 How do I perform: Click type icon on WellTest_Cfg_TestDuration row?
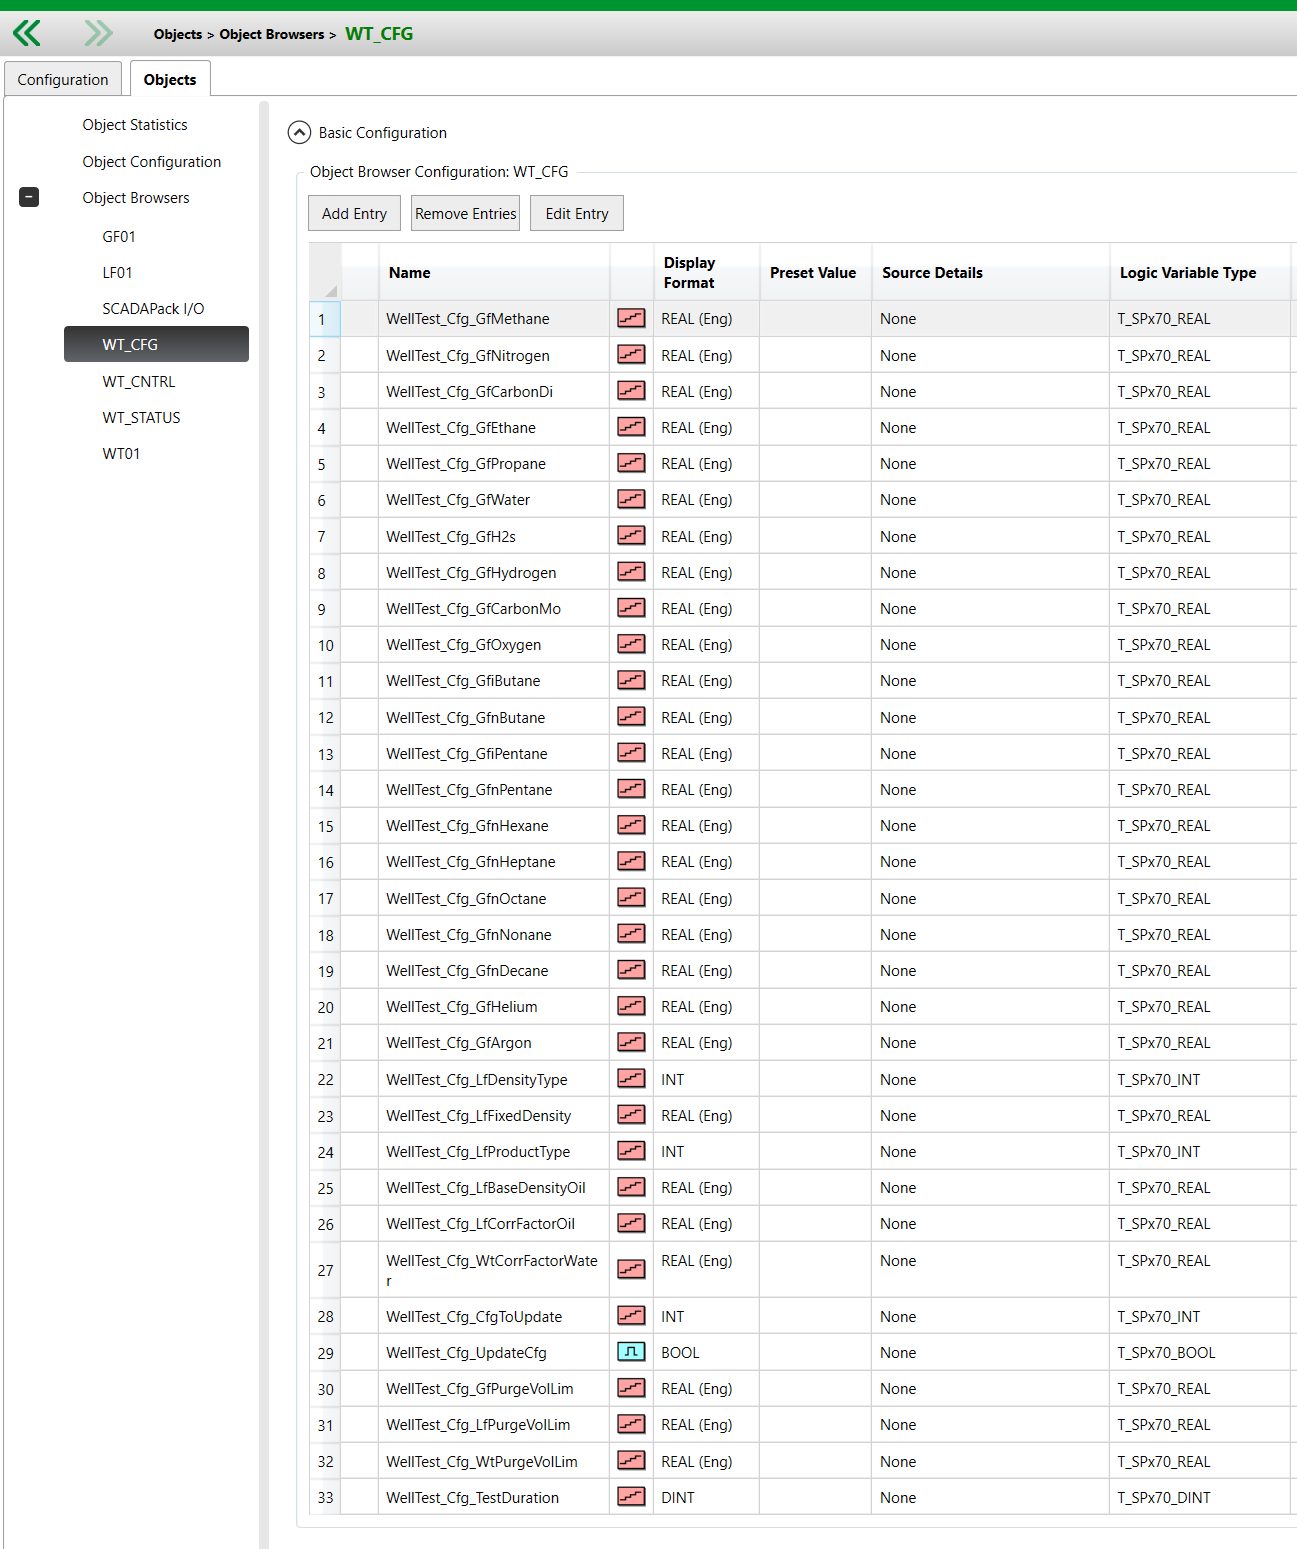pos(631,1497)
